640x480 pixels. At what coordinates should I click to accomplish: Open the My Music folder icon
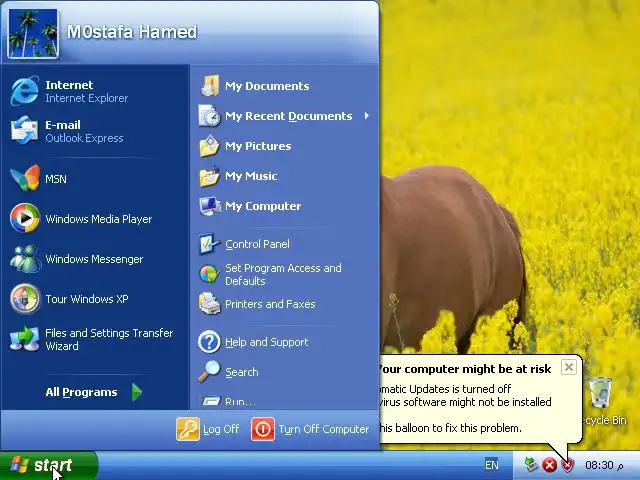[210, 176]
